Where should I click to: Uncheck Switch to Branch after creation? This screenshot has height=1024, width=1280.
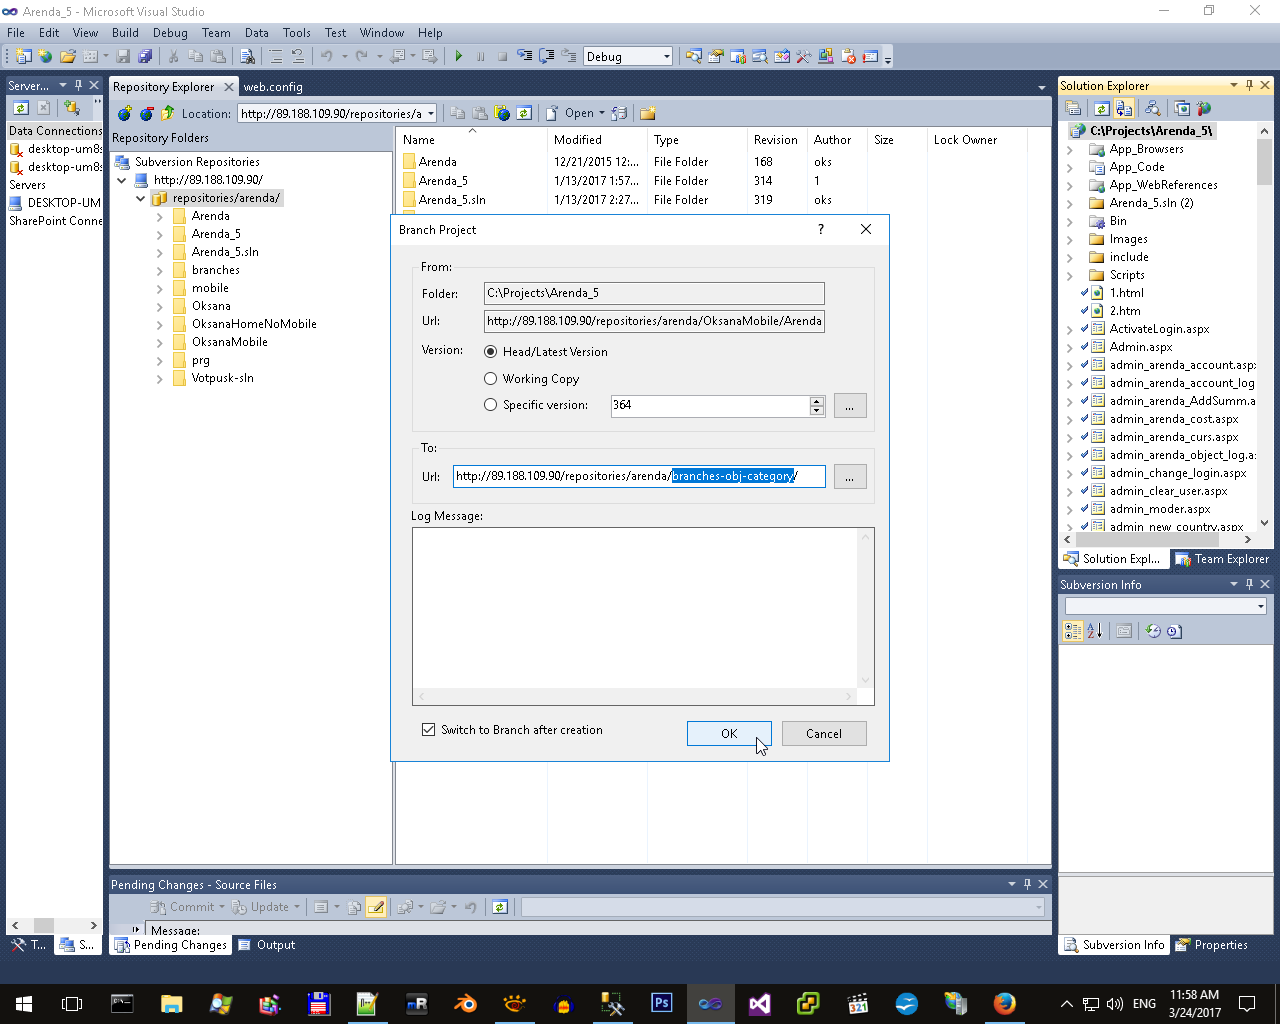click(x=429, y=730)
